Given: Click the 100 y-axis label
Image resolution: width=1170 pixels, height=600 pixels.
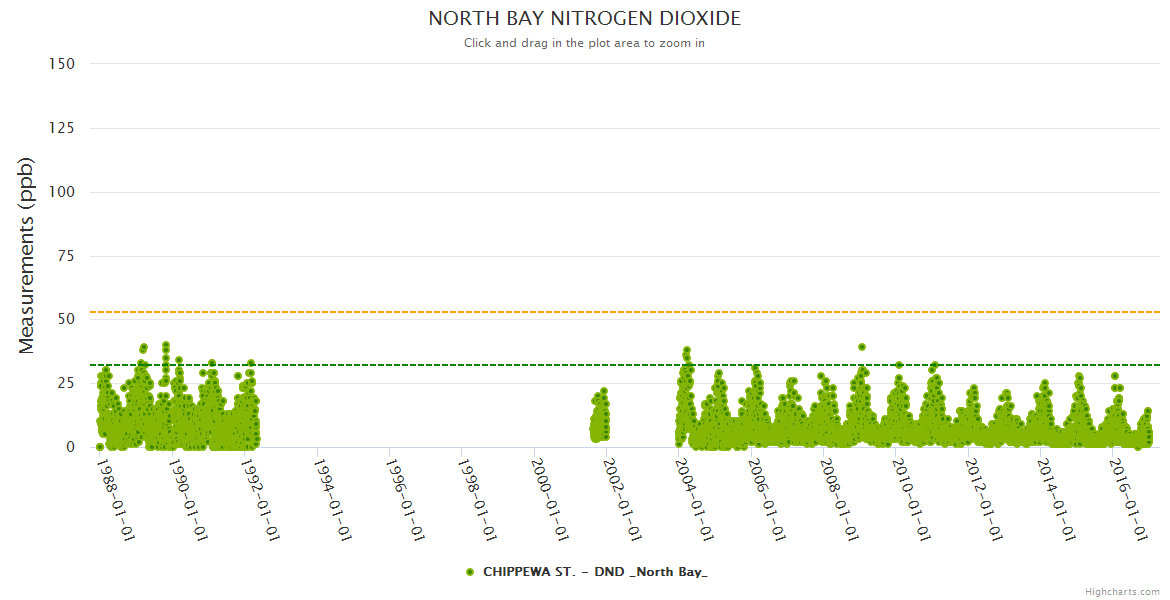Looking at the screenshot, I should tap(62, 192).
